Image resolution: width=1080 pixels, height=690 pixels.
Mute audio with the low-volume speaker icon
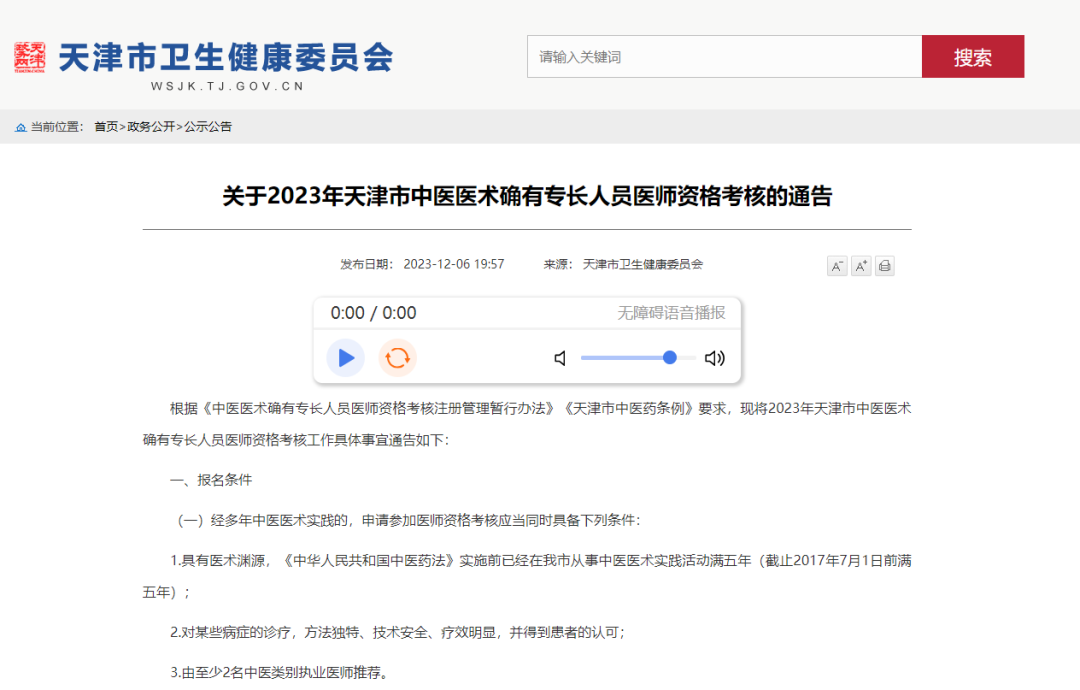click(560, 358)
